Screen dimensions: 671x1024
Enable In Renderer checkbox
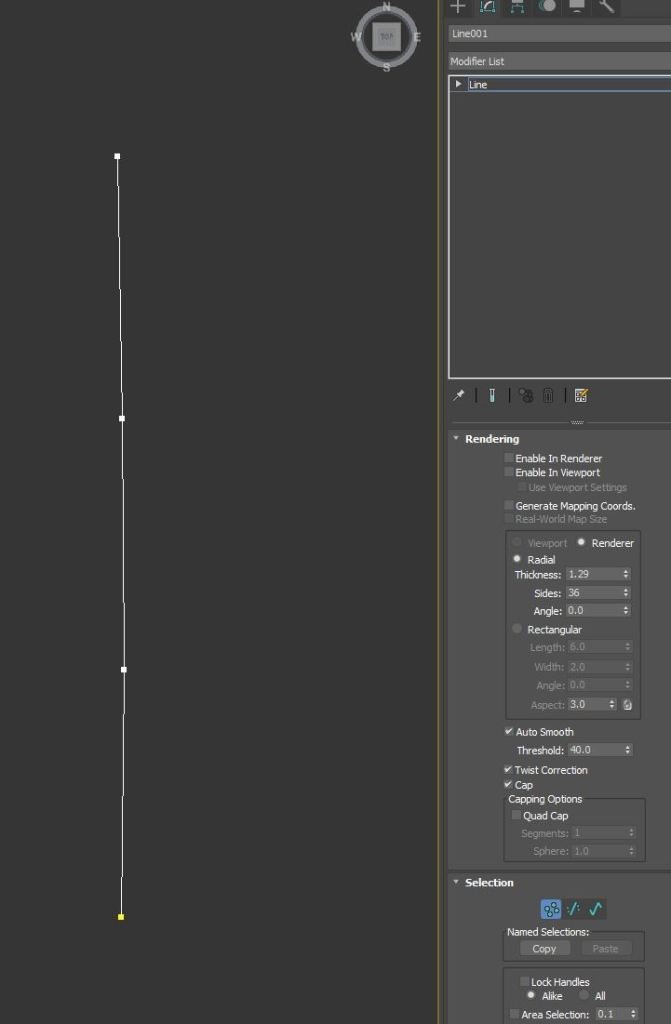[509, 458]
